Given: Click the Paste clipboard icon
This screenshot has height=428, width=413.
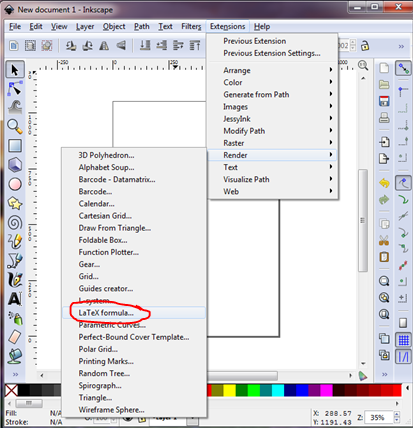Looking at the screenshot, I should [x=384, y=257].
